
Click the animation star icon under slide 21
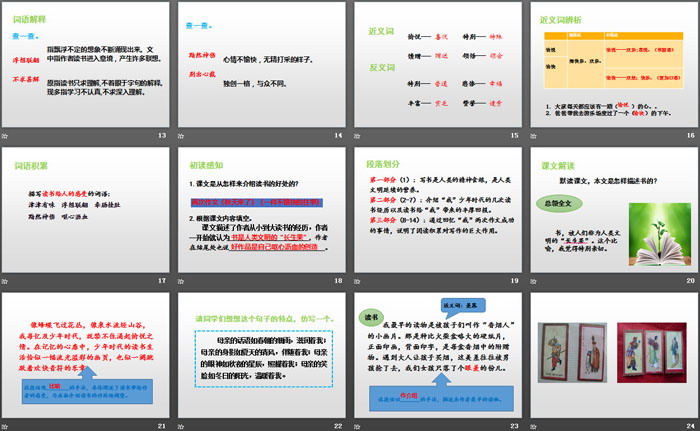pyautogui.click(x=5, y=427)
